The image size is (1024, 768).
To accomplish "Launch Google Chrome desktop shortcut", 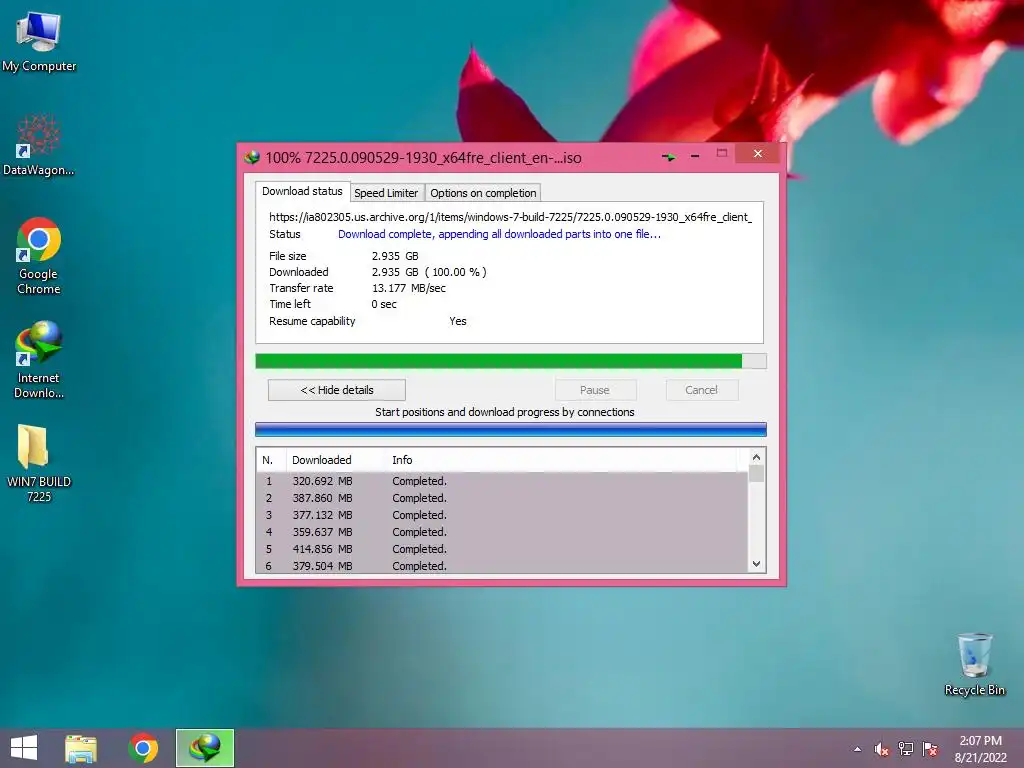I will (x=39, y=256).
